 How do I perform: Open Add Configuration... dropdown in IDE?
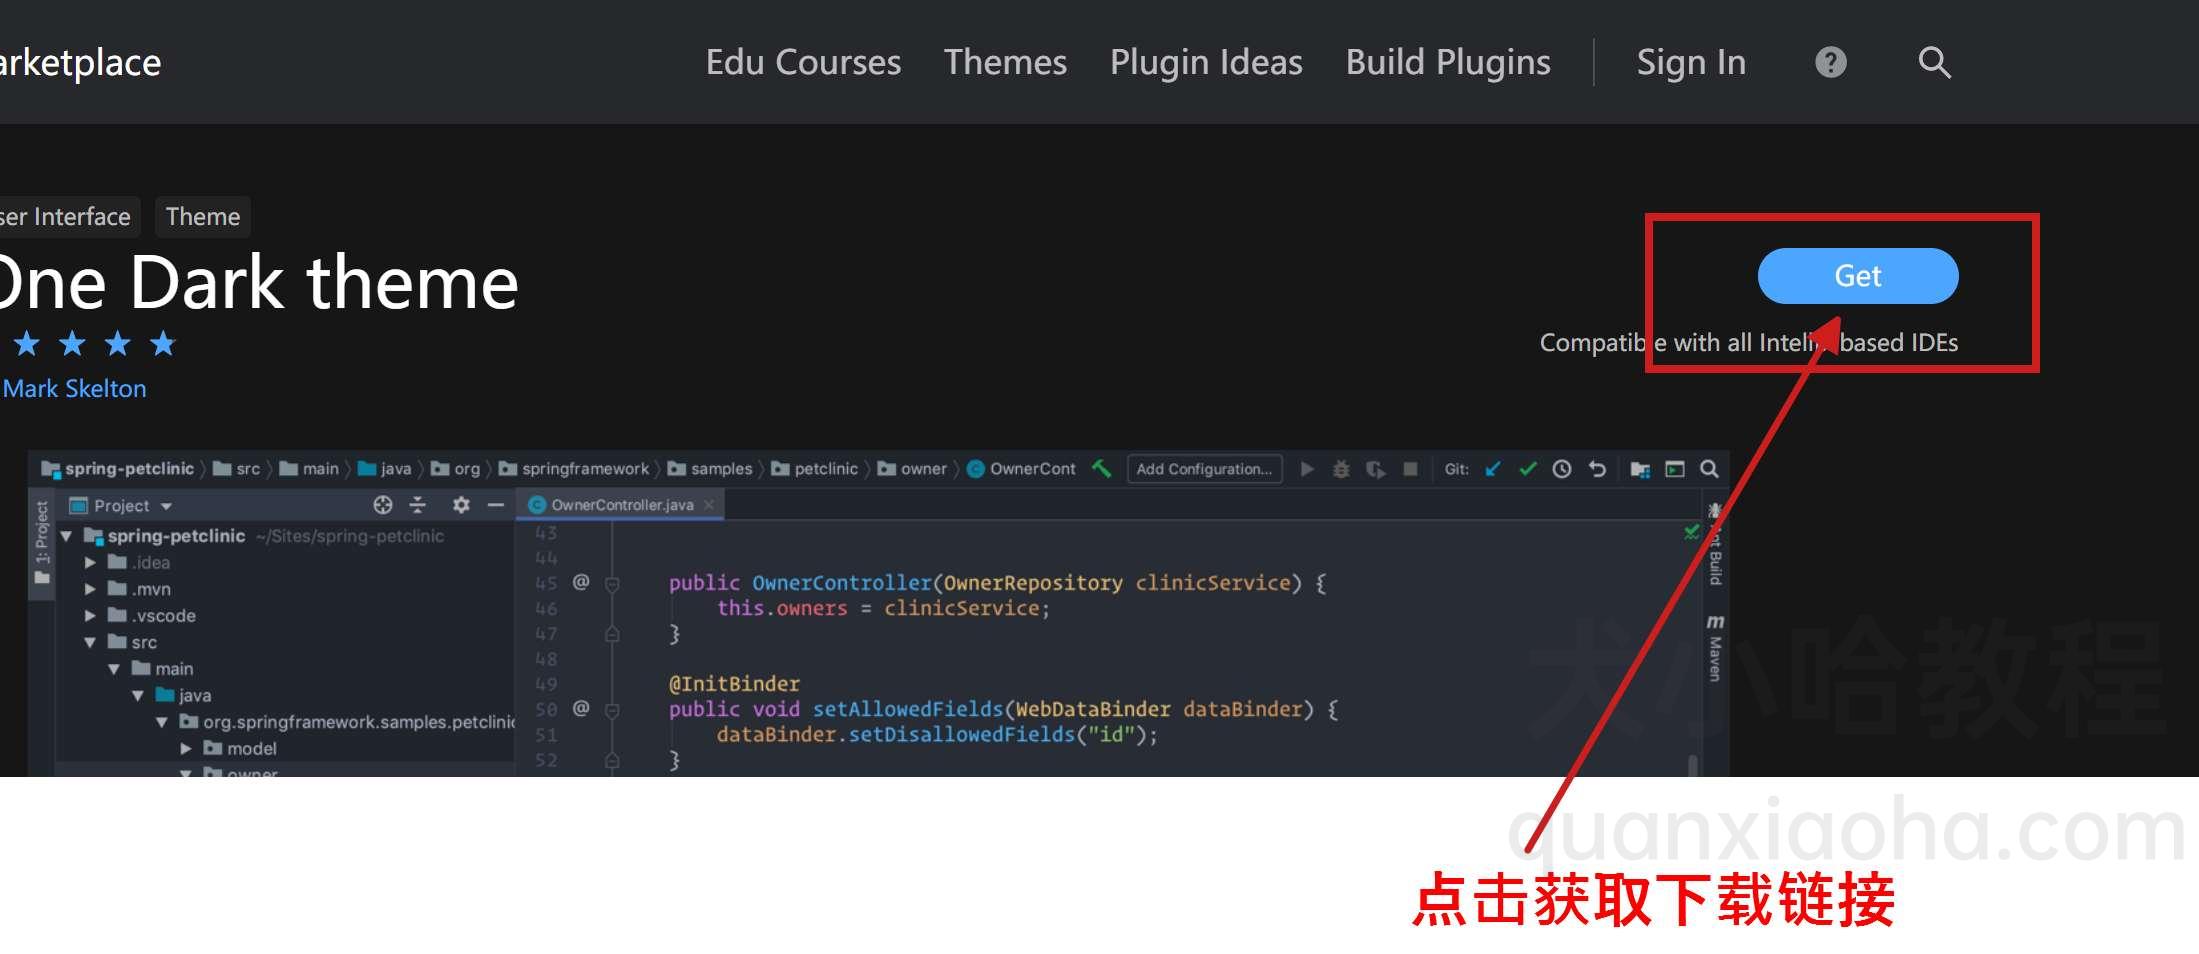[x=1204, y=469]
